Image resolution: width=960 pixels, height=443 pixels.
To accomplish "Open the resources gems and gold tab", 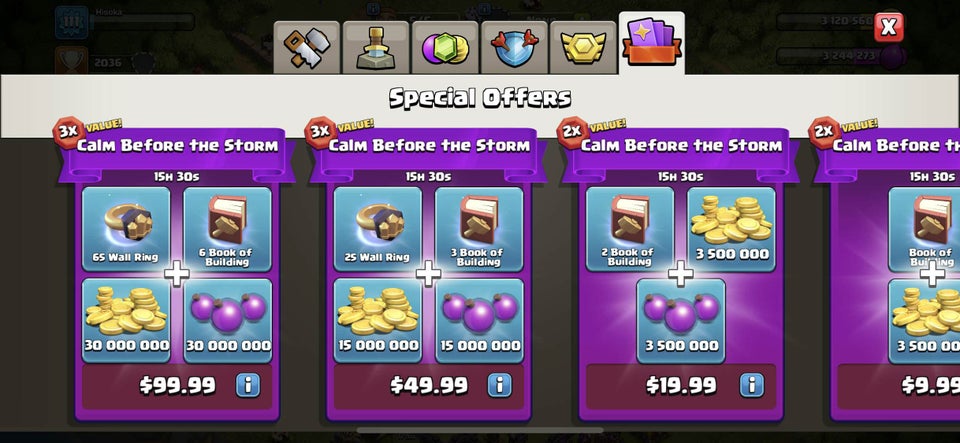I will tap(445, 48).
